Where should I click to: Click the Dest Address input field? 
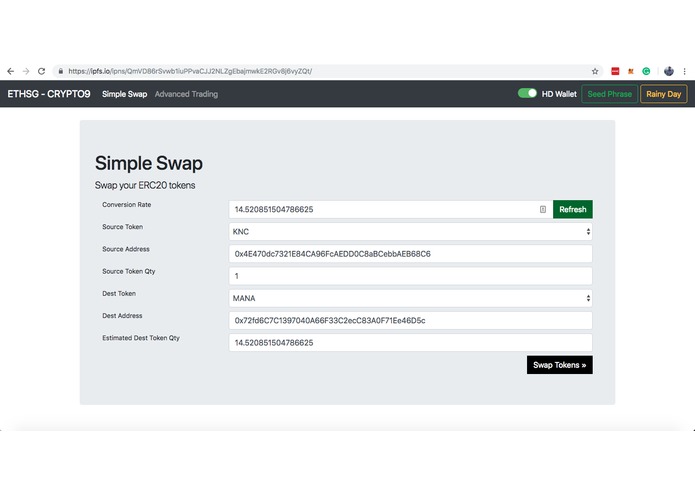pos(410,320)
